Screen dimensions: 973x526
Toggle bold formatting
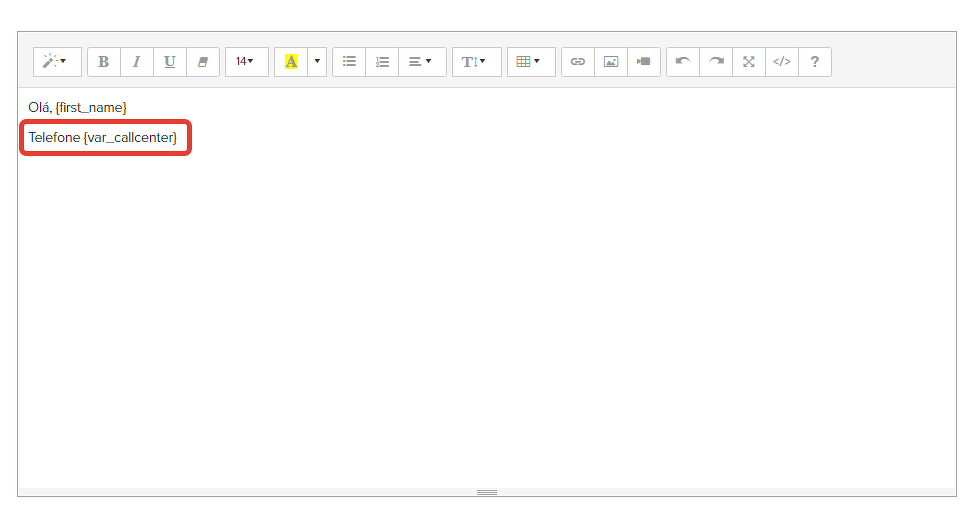(104, 62)
